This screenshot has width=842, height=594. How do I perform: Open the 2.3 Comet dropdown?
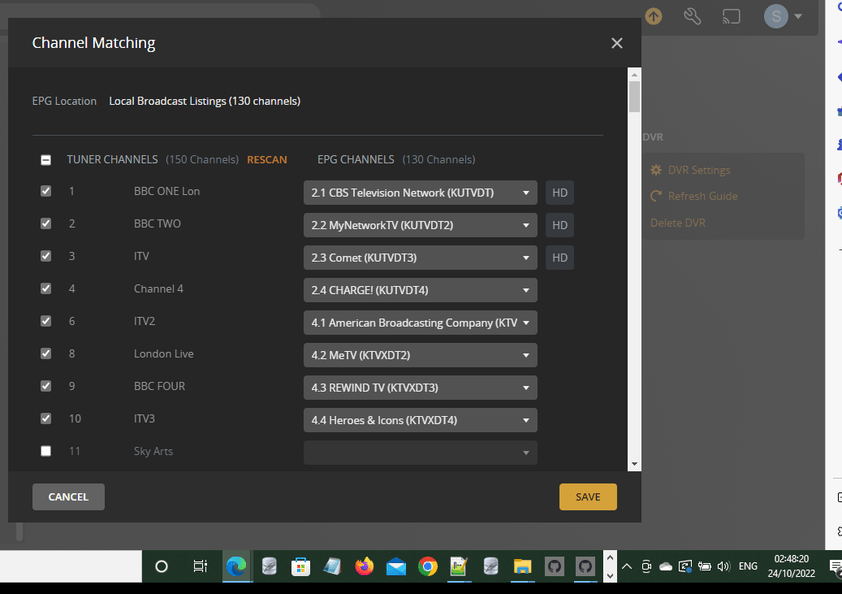coord(420,258)
